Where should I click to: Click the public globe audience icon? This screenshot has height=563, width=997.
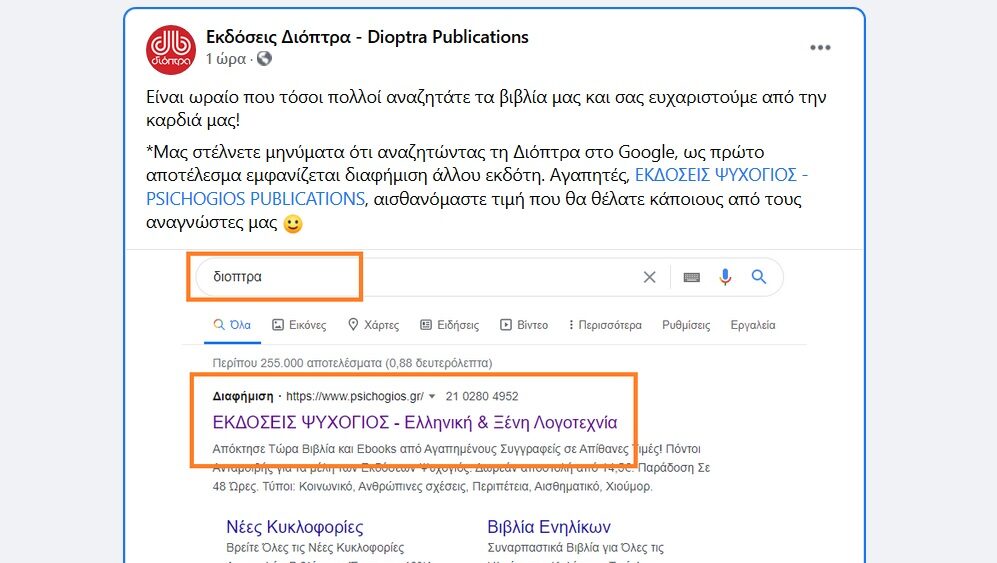(265, 59)
